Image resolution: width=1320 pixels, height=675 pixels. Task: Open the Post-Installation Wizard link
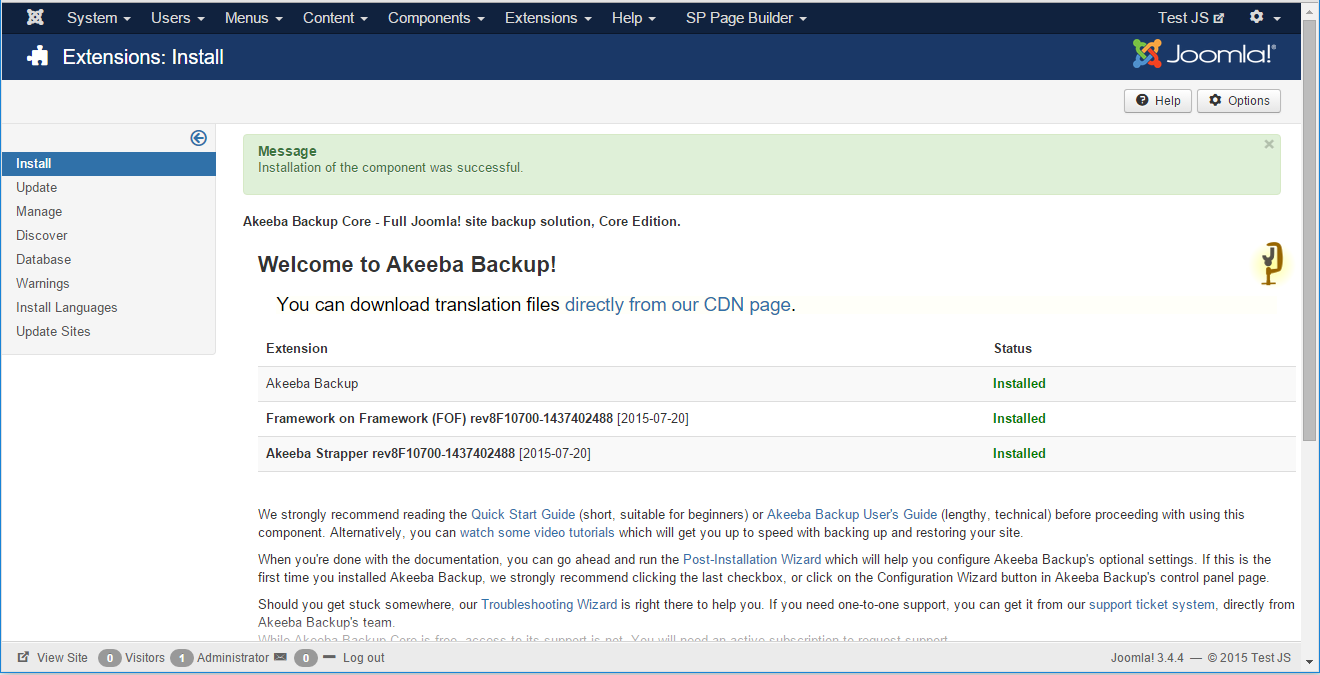tap(751, 559)
